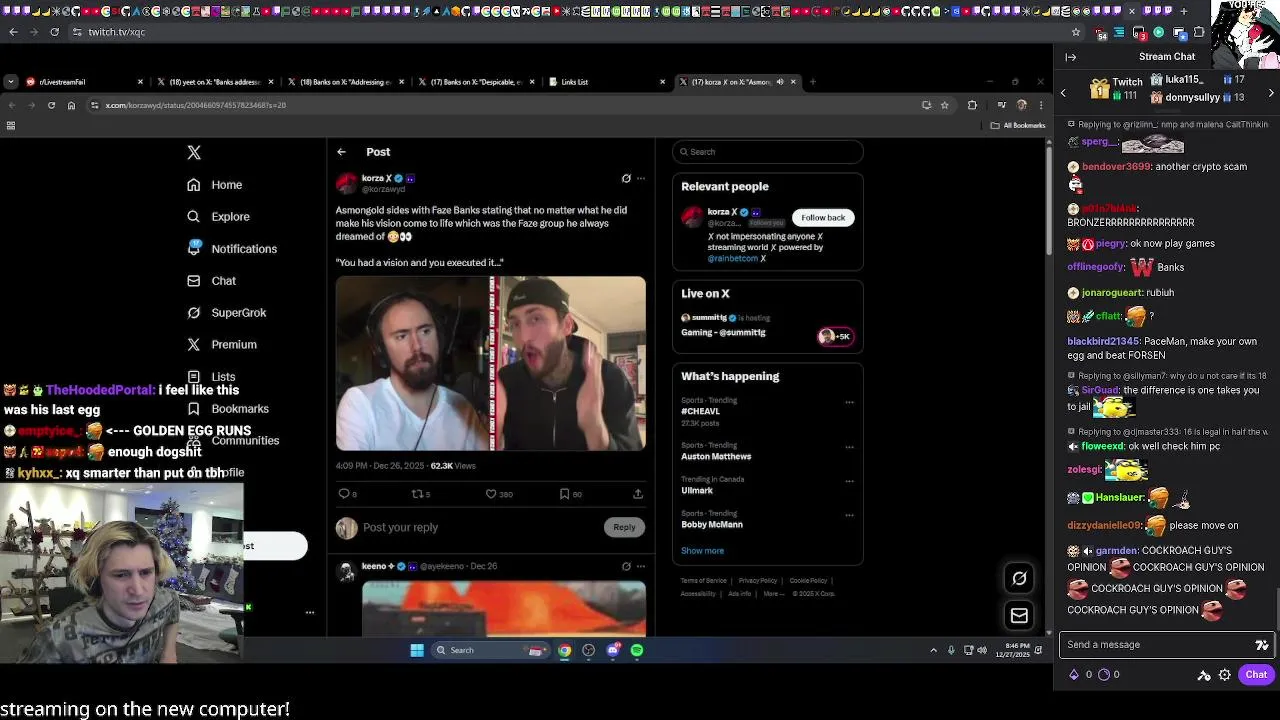Go to Home in X sidebar
This screenshot has height=720, width=1280.
point(215,185)
